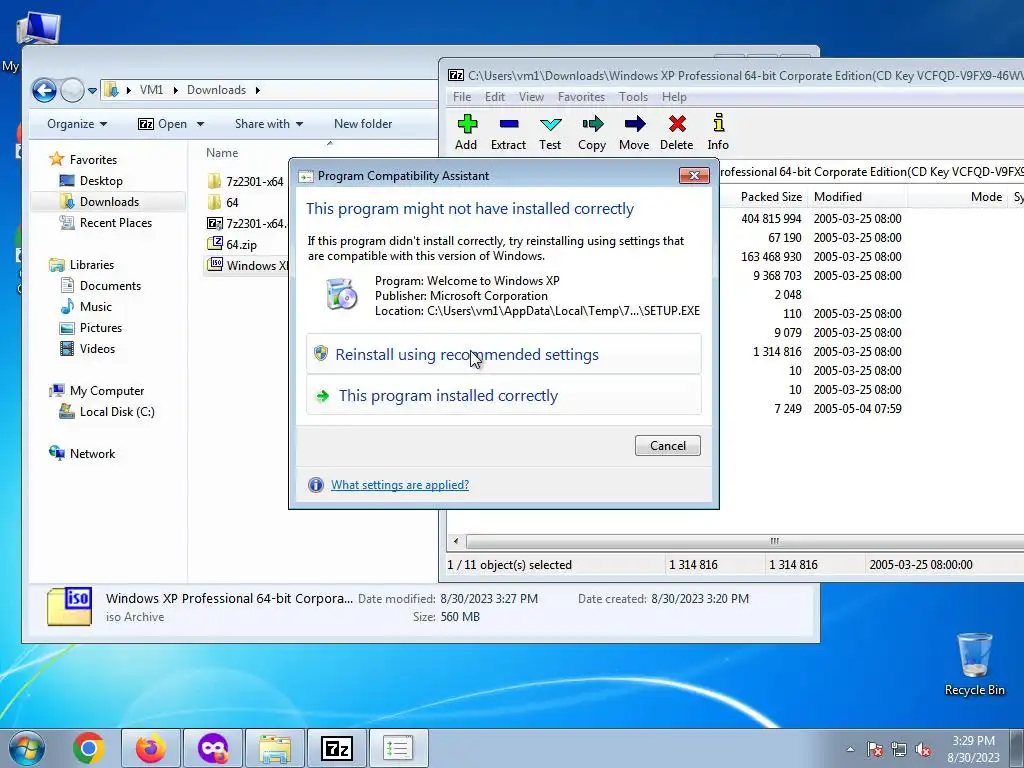The image size is (1024, 768).
Task: Sort 7-Zip list by Packed Size column
Action: [771, 197]
